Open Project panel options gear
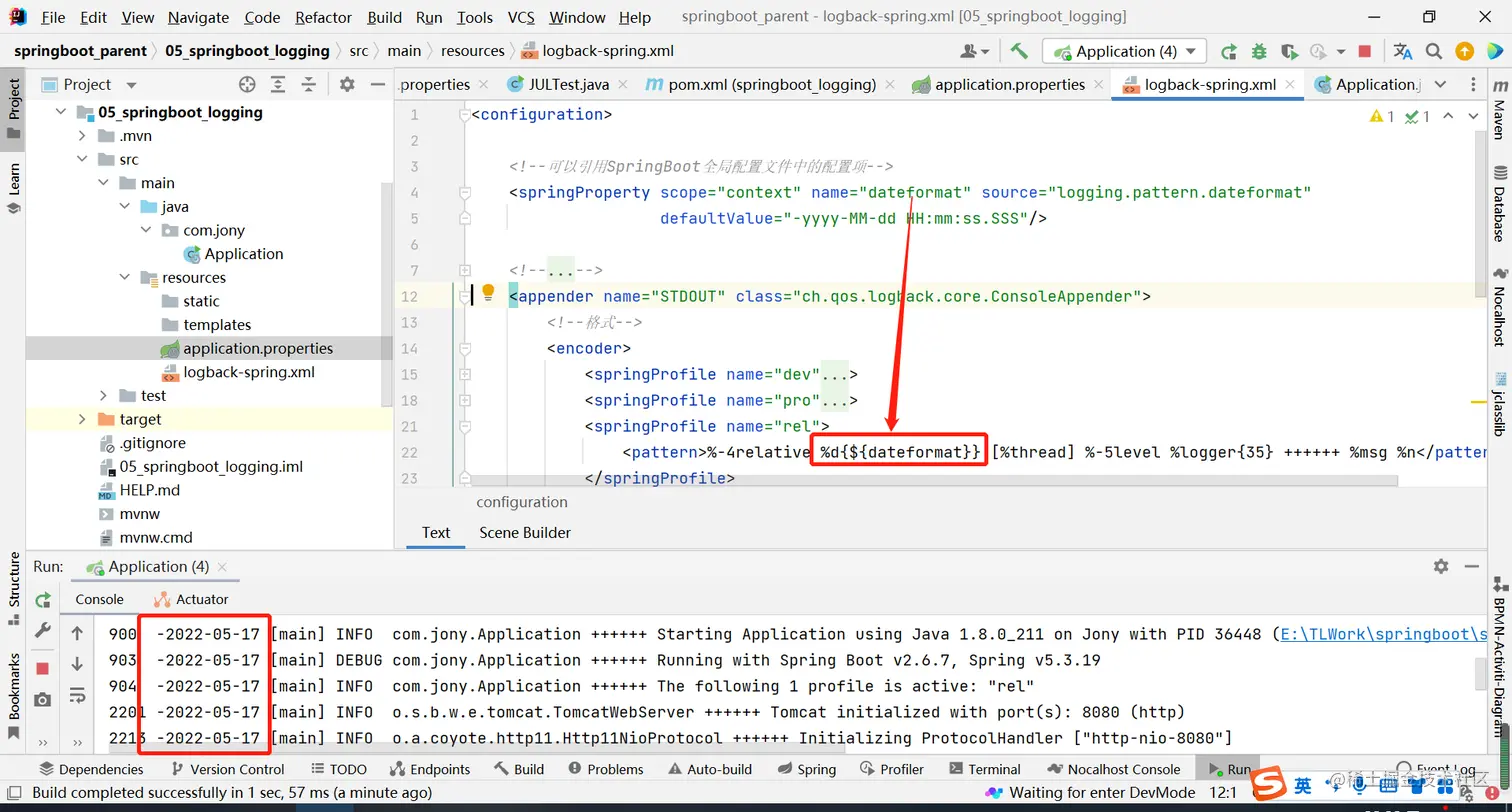This screenshot has width=1512, height=812. tap(347, 85)
